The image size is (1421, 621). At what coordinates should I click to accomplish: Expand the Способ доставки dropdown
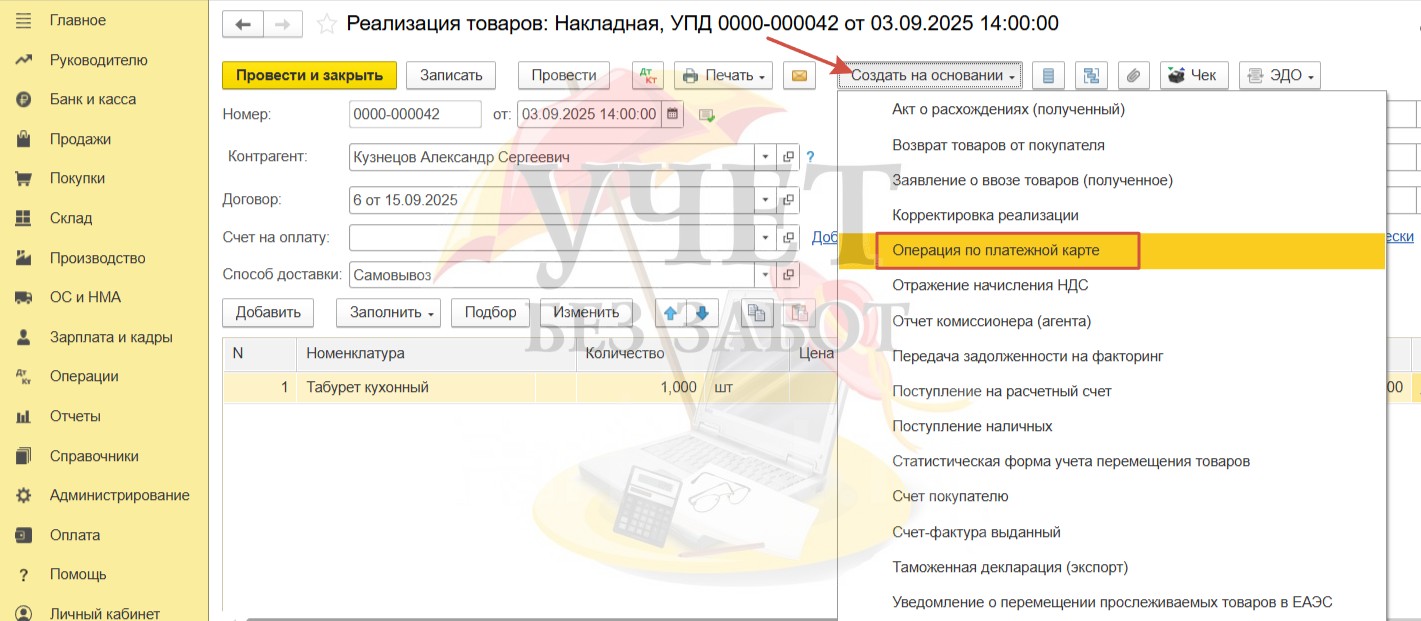(x=766, y=275)
